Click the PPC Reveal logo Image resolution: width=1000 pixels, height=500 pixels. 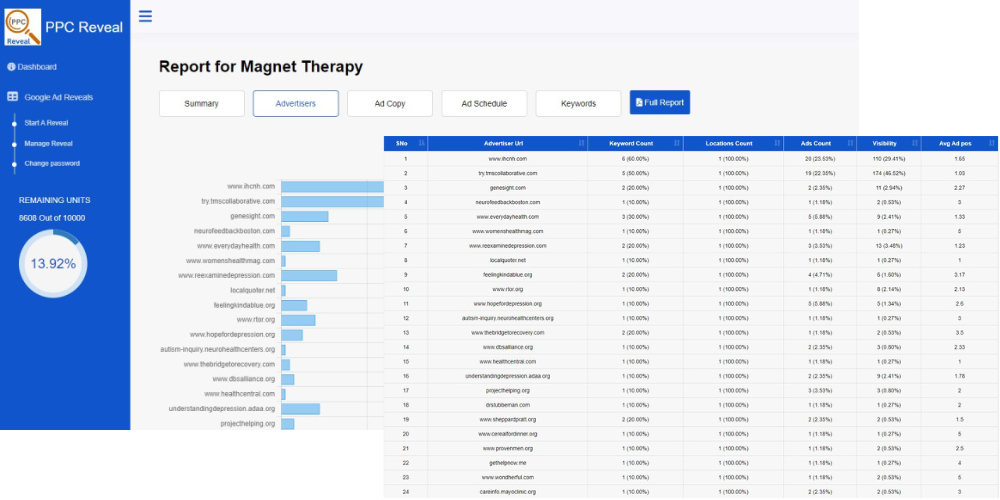point(24,27)
